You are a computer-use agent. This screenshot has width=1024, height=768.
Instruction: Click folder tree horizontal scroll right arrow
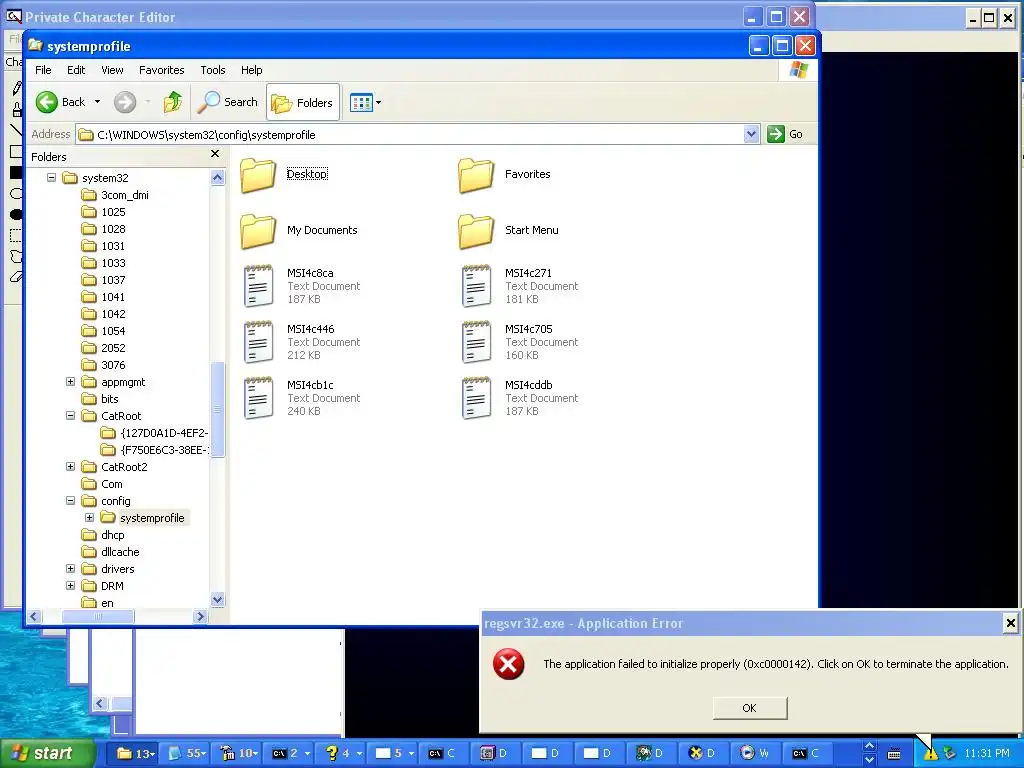(x=200, y=616)
